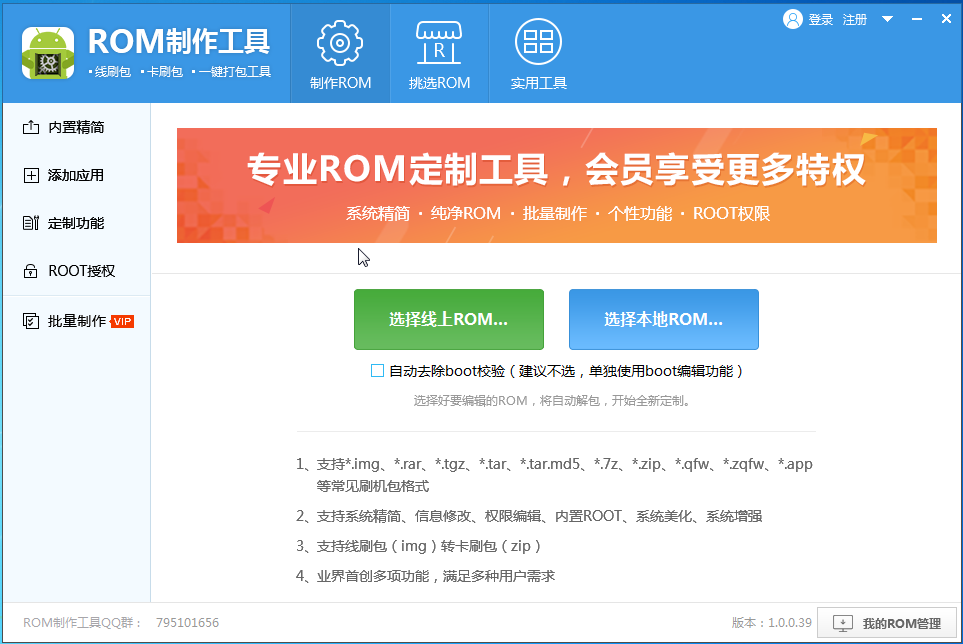Click the QQ group number 795101656
963x644 pixels.
pos(187,623)
